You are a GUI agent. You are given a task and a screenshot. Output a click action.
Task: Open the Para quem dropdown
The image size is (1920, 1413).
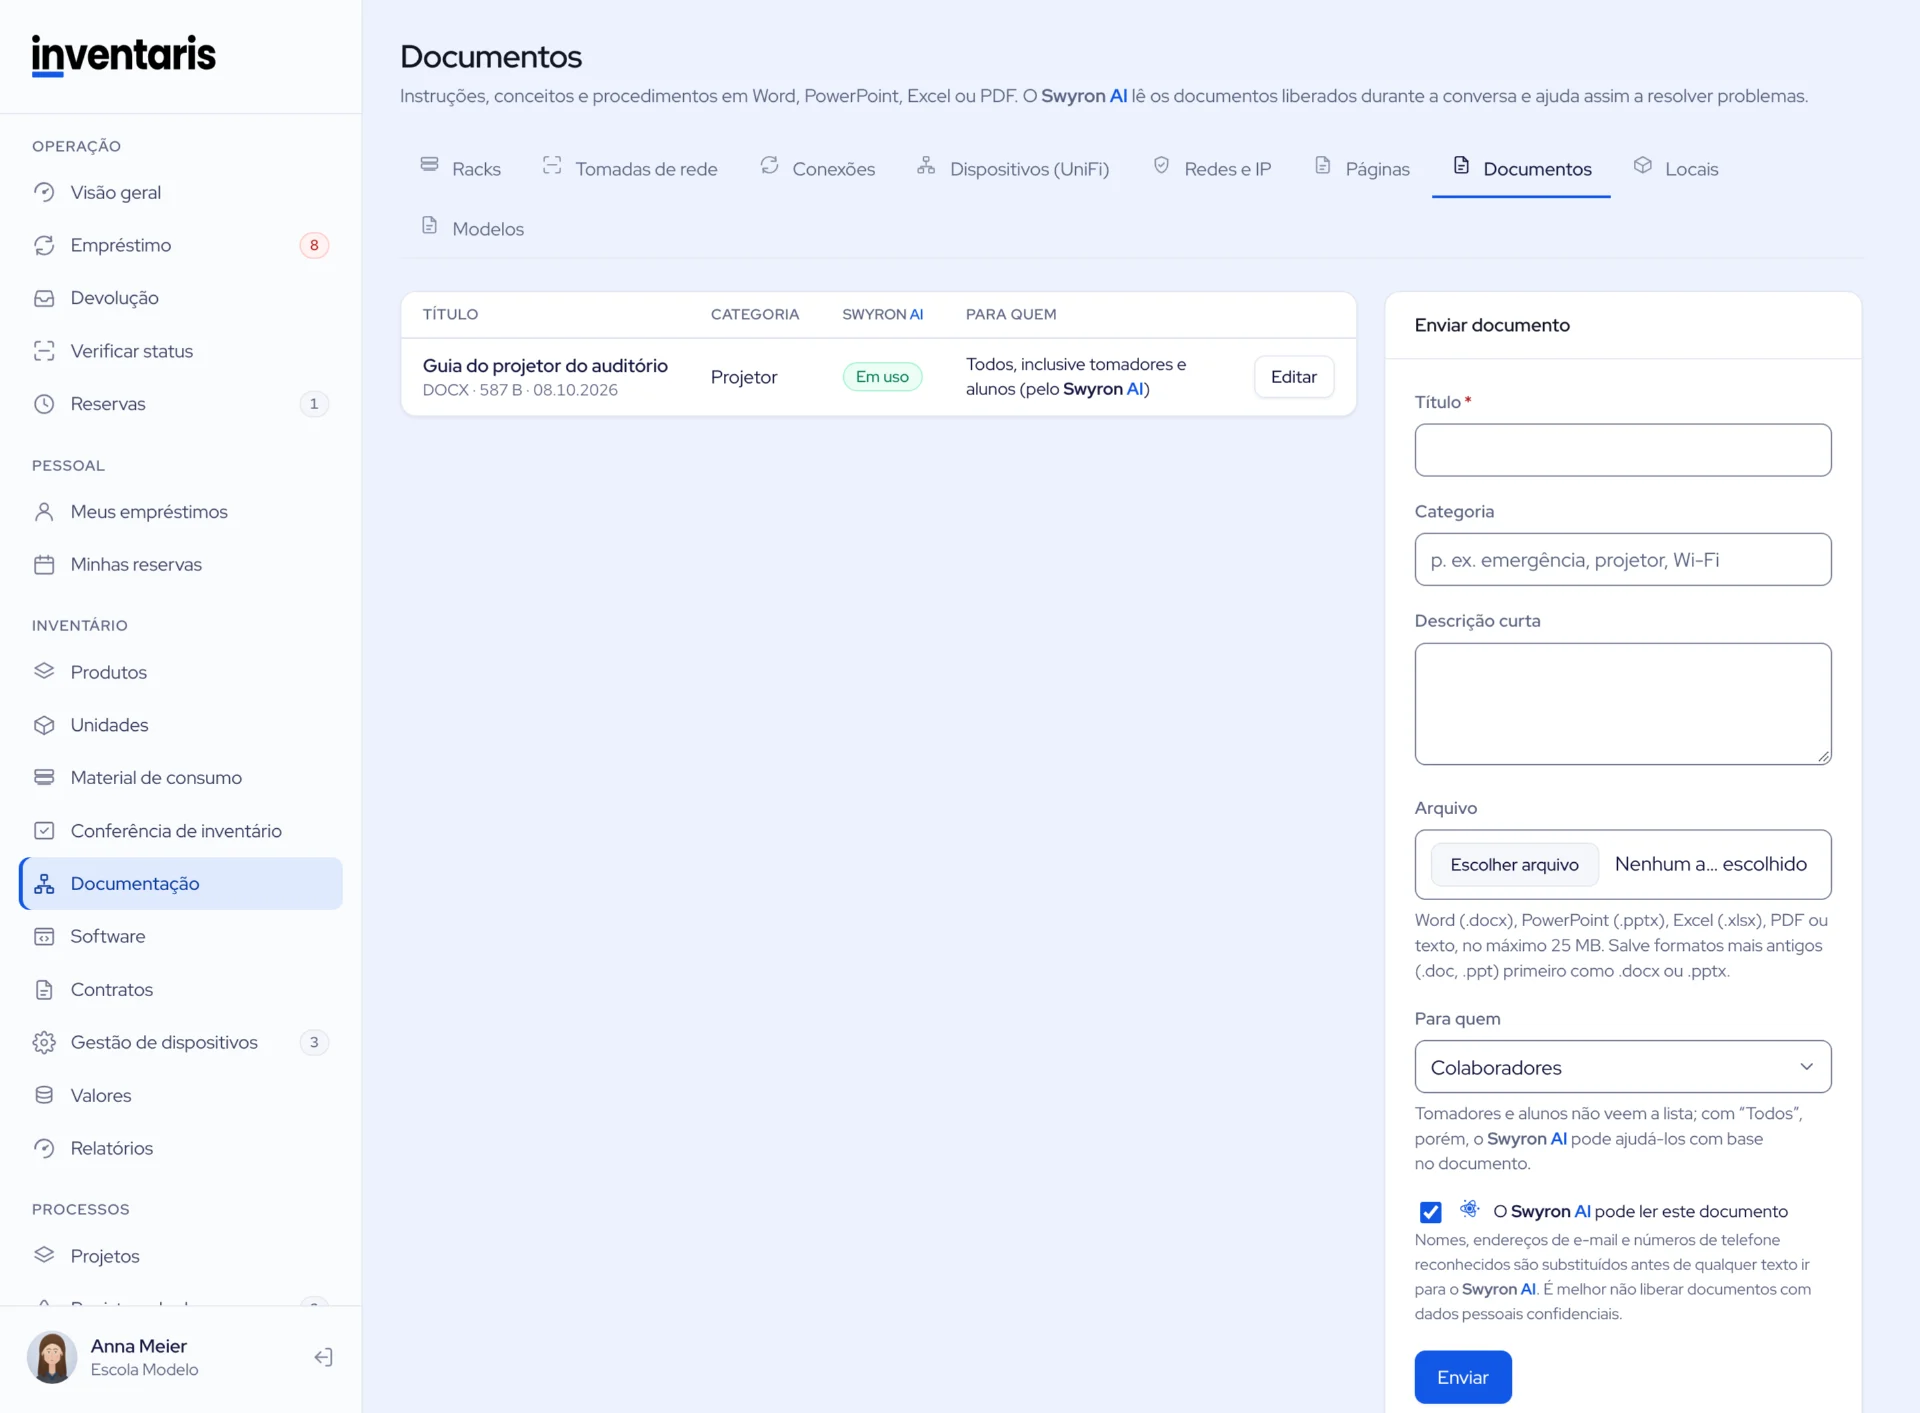point(1622,1067)
